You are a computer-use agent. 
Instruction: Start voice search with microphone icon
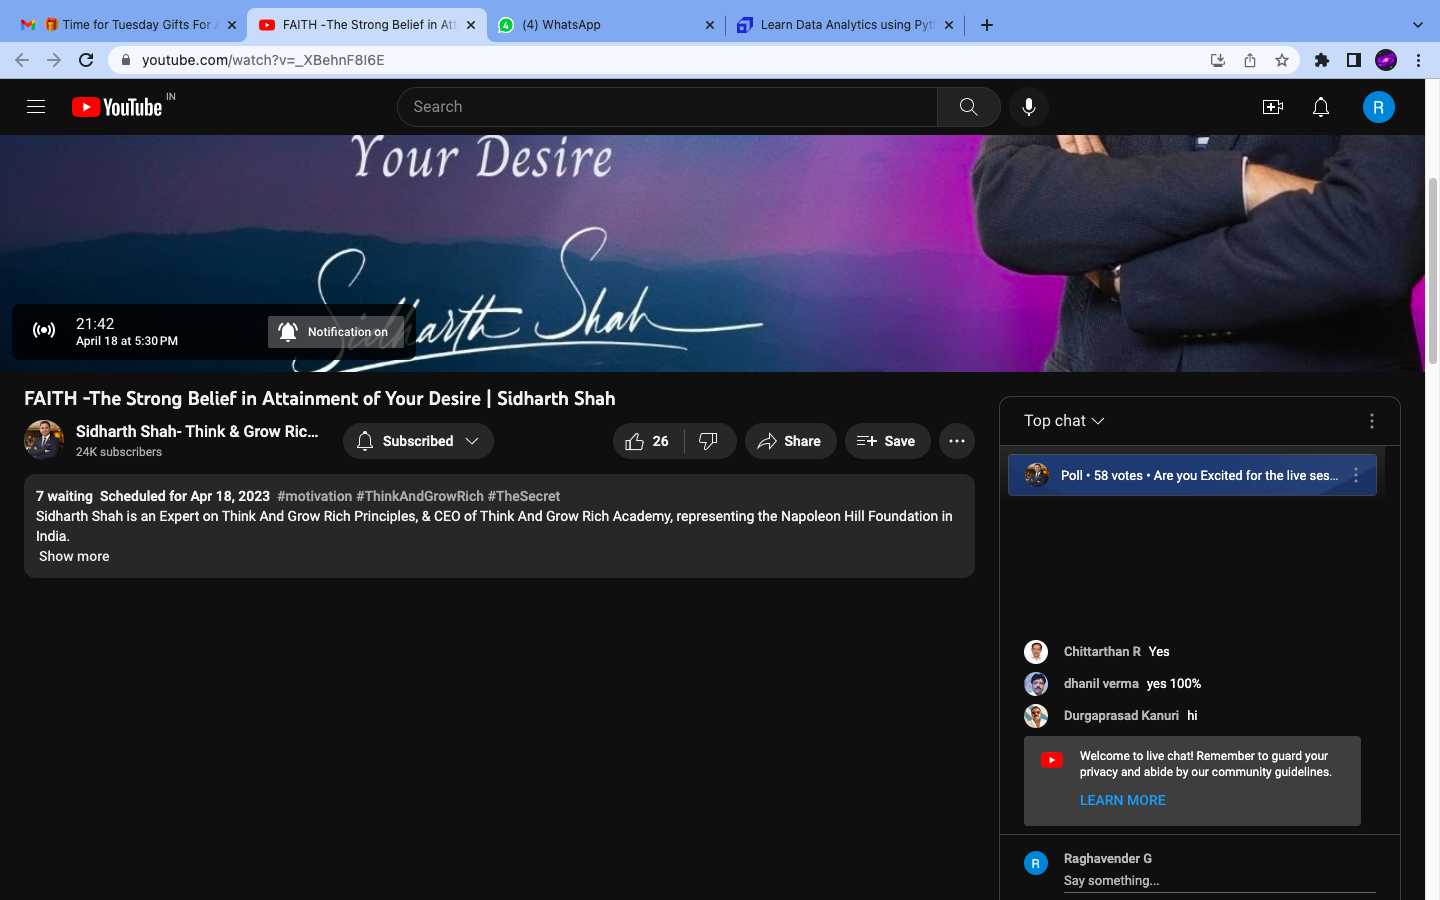coord(1028,107)
